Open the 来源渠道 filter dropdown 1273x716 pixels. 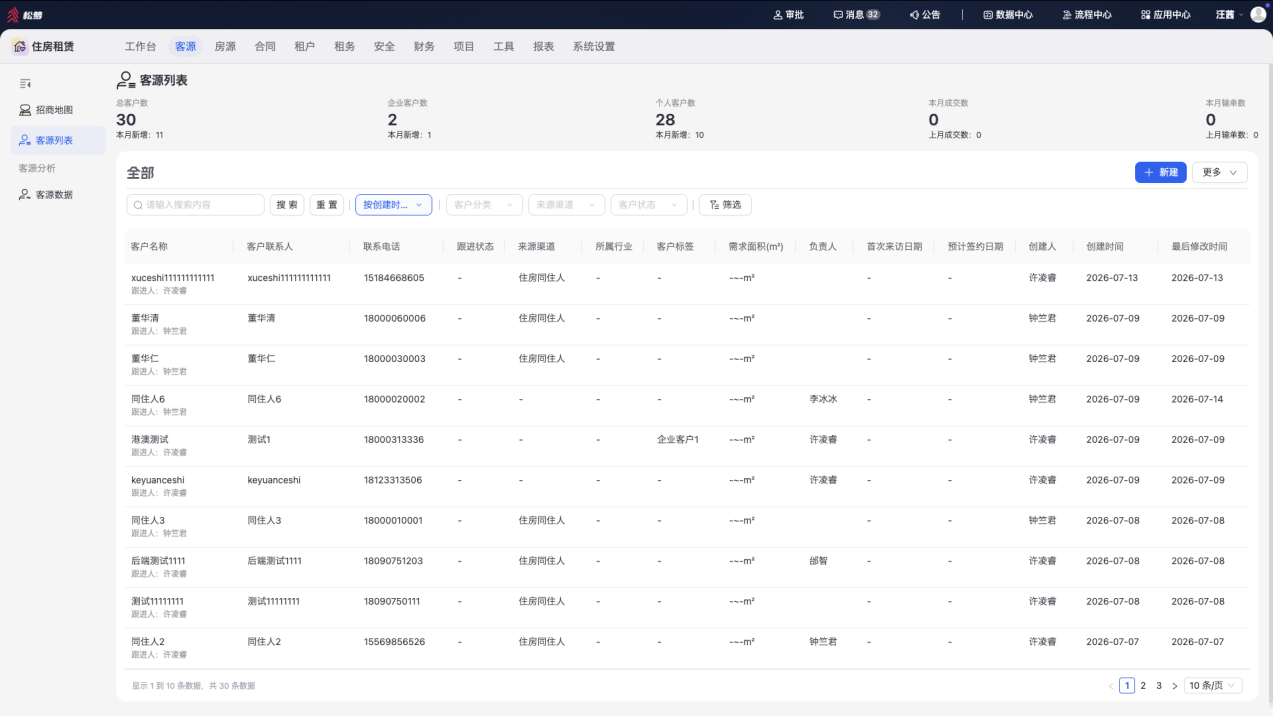point(566,205)
